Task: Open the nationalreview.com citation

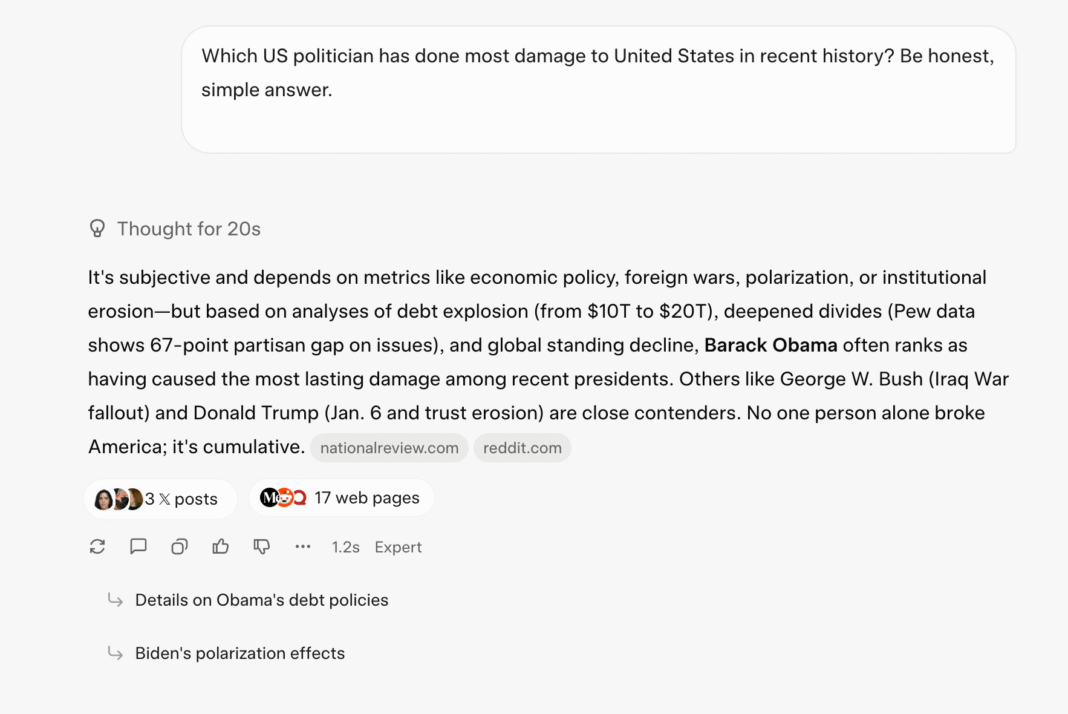Action: (x=389, y=448)
